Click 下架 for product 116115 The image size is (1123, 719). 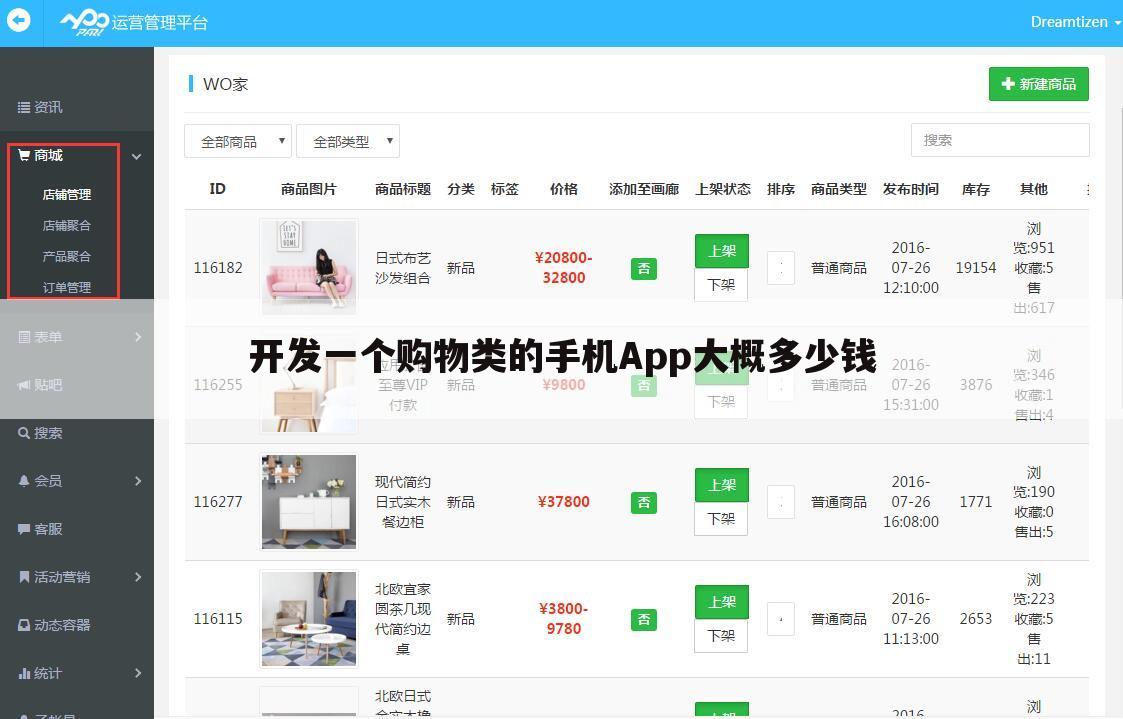(721, 635)
